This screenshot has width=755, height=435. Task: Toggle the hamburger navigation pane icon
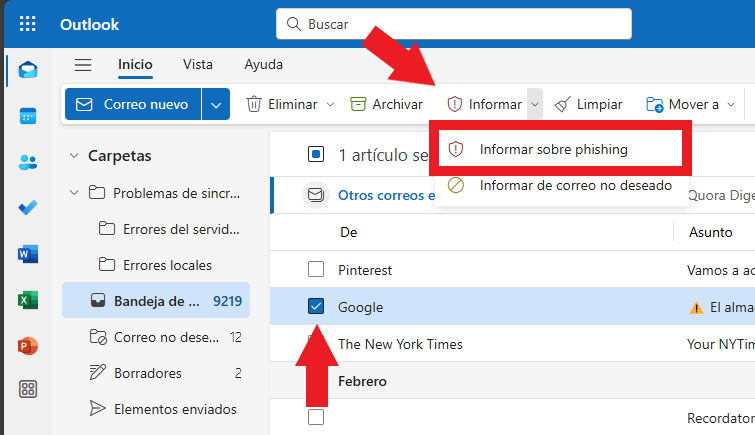(83, 65)
